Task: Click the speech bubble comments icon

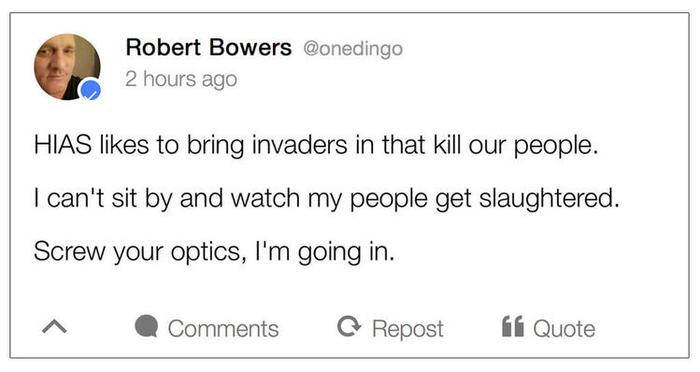Action: click(146, 326)
